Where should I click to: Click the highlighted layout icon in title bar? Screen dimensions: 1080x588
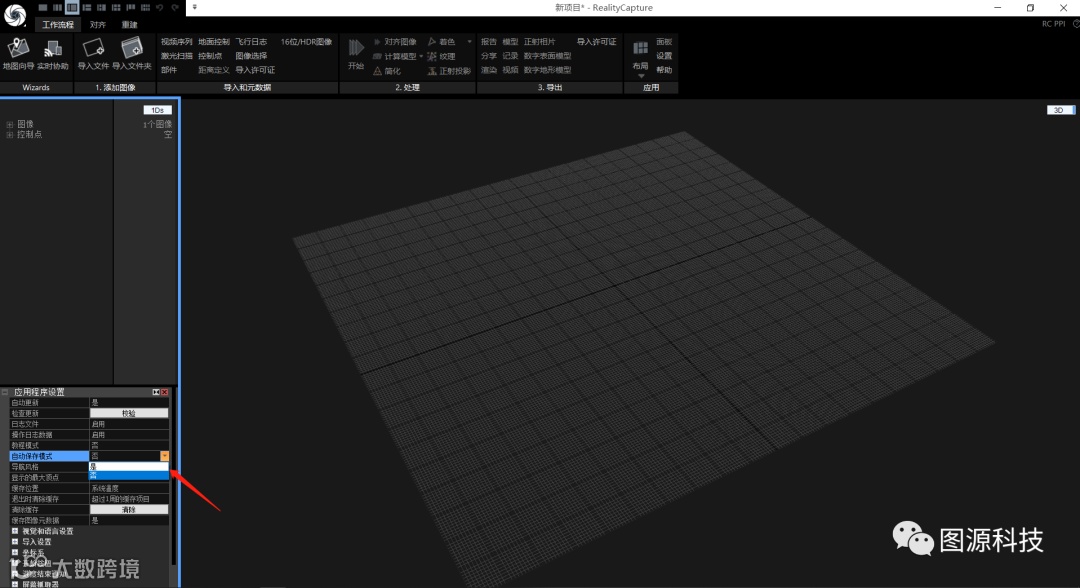point(72,8)
